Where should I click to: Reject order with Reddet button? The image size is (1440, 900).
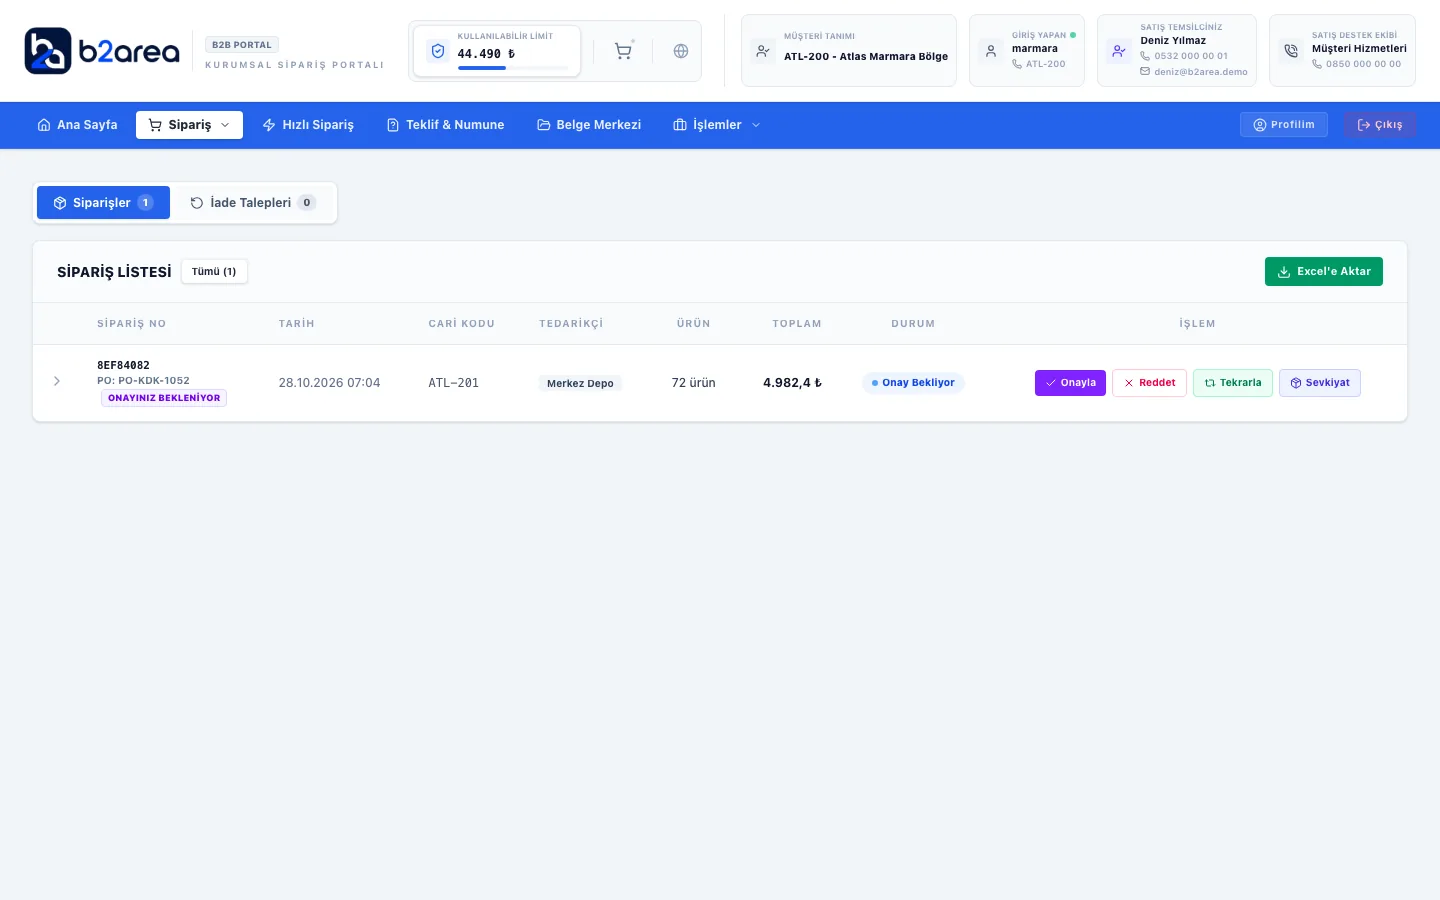point(1149,383)
